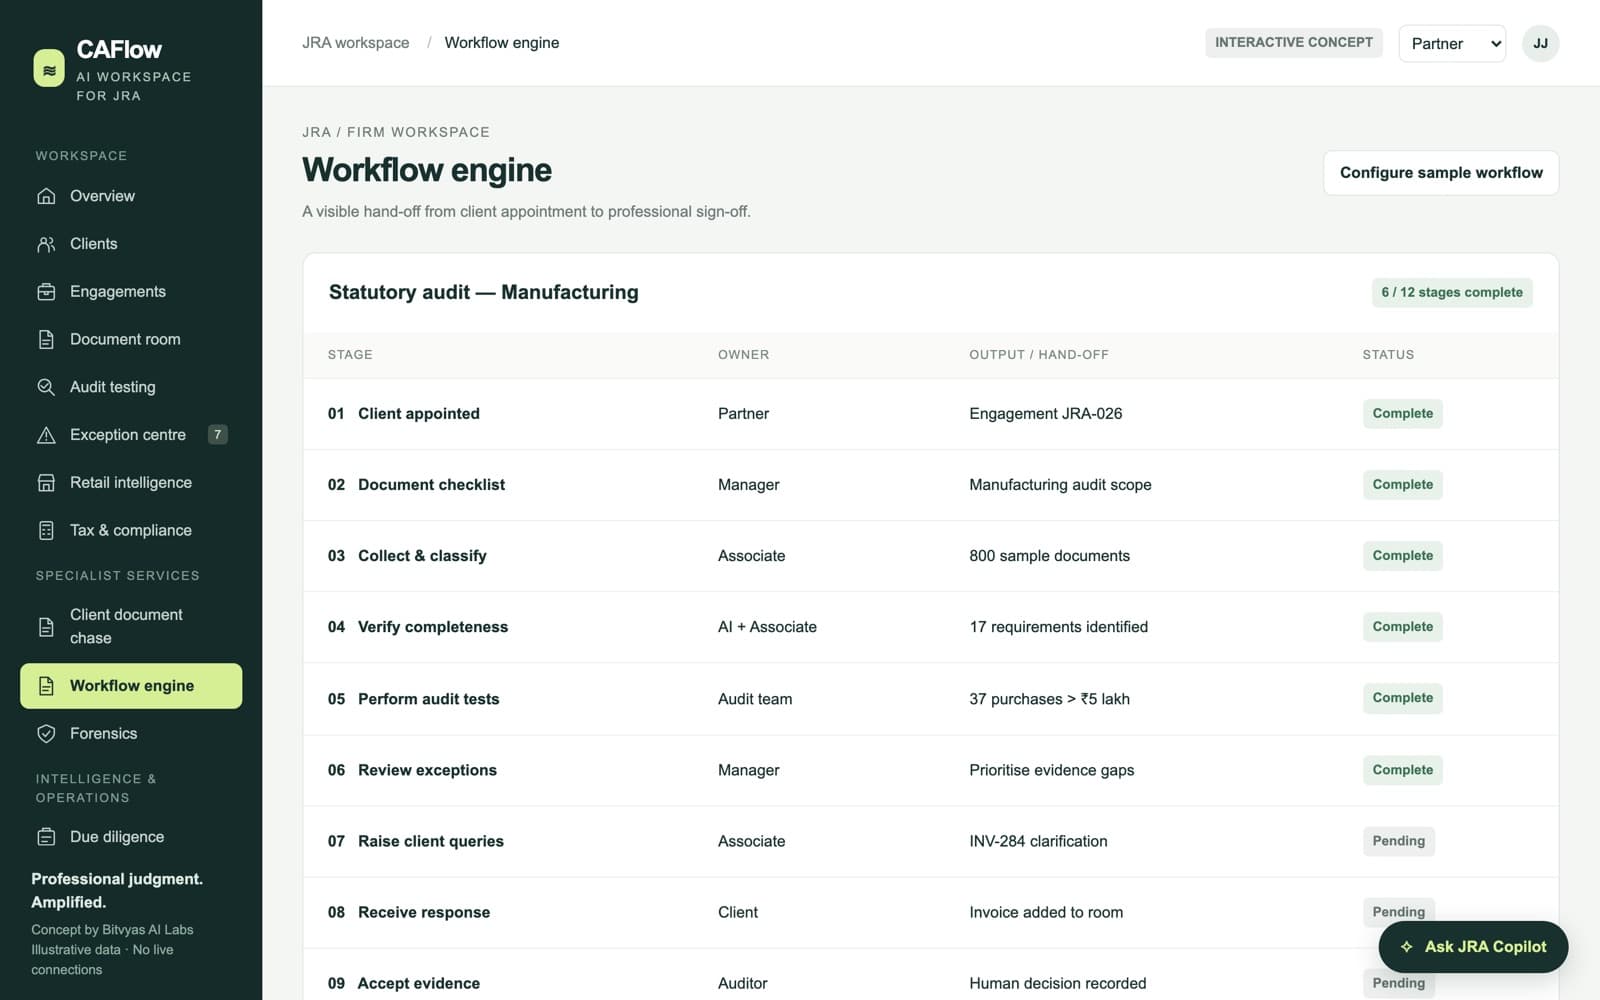Click the INTERACTIVE CONCEPT label

point(1294,43)
